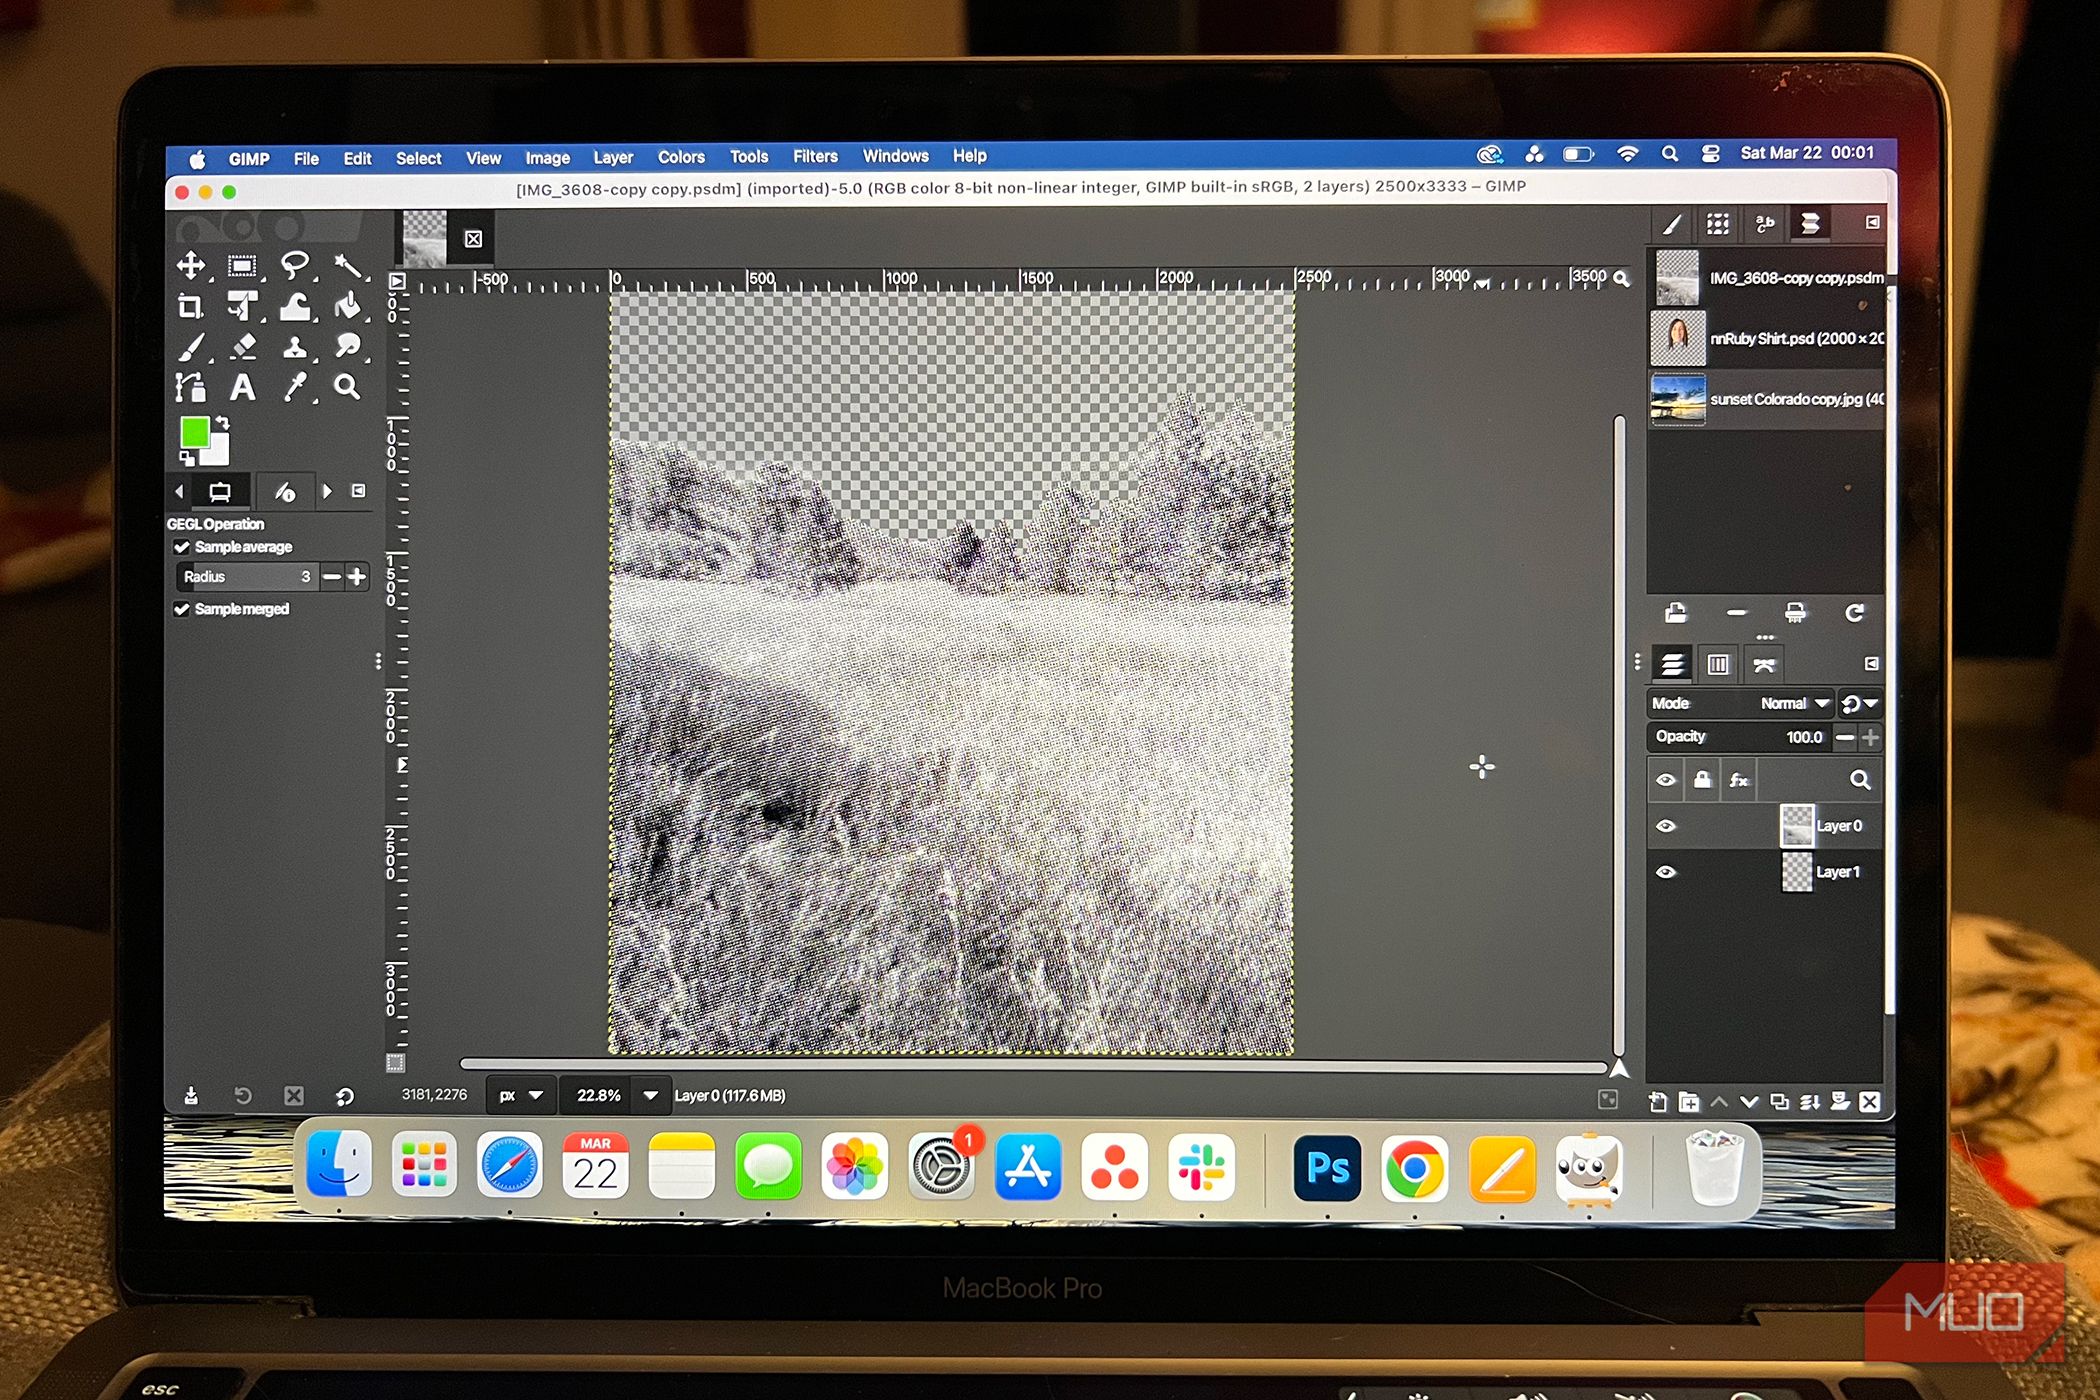
Task: Select the Eraser tool
Action: pyautogui.click(x=242, y=348)
